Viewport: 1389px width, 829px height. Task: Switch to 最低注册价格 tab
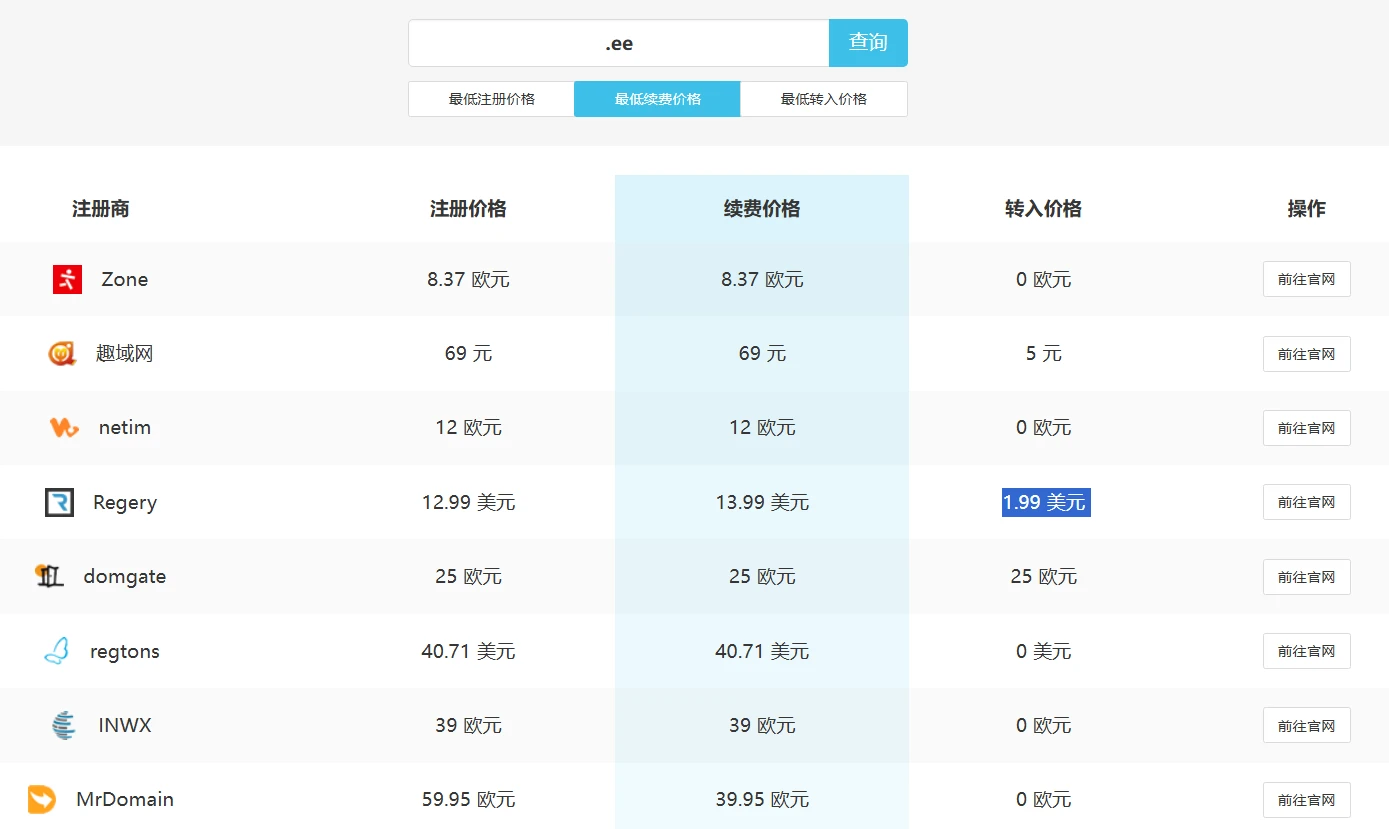click(491, 99)
